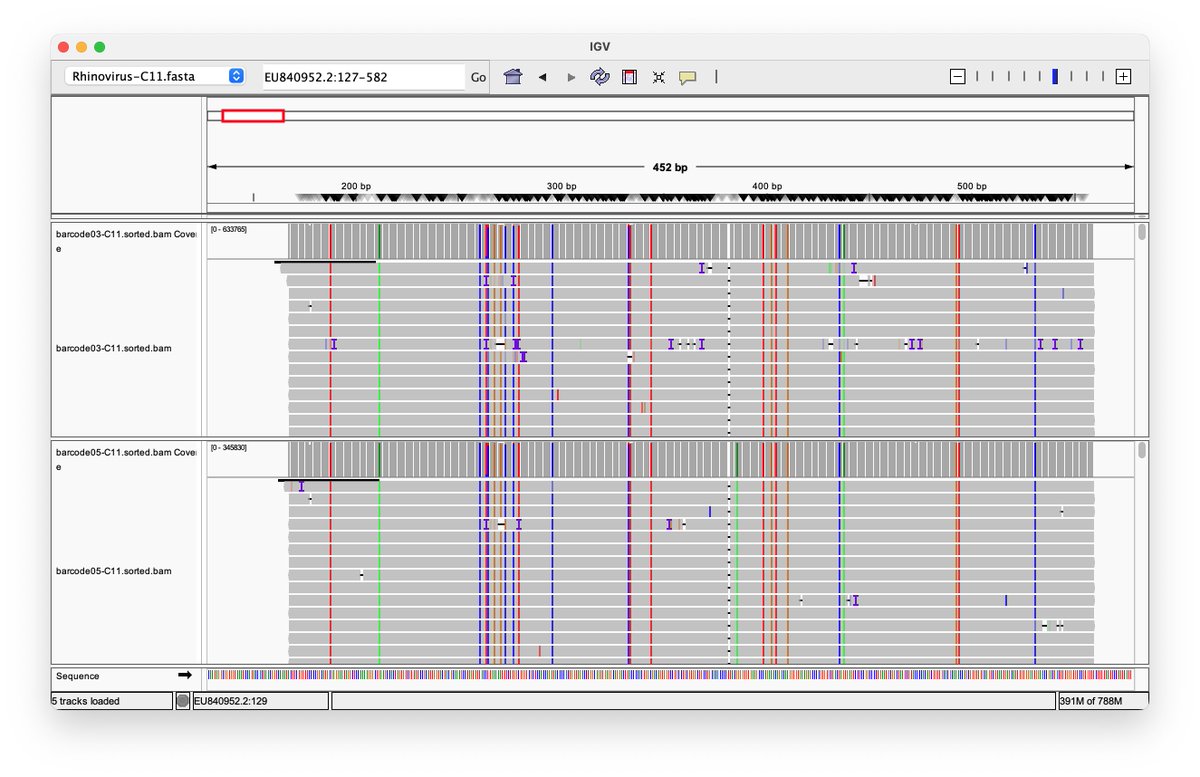
Task: Click the zoom out minus button
Action: tap(957, 77)
